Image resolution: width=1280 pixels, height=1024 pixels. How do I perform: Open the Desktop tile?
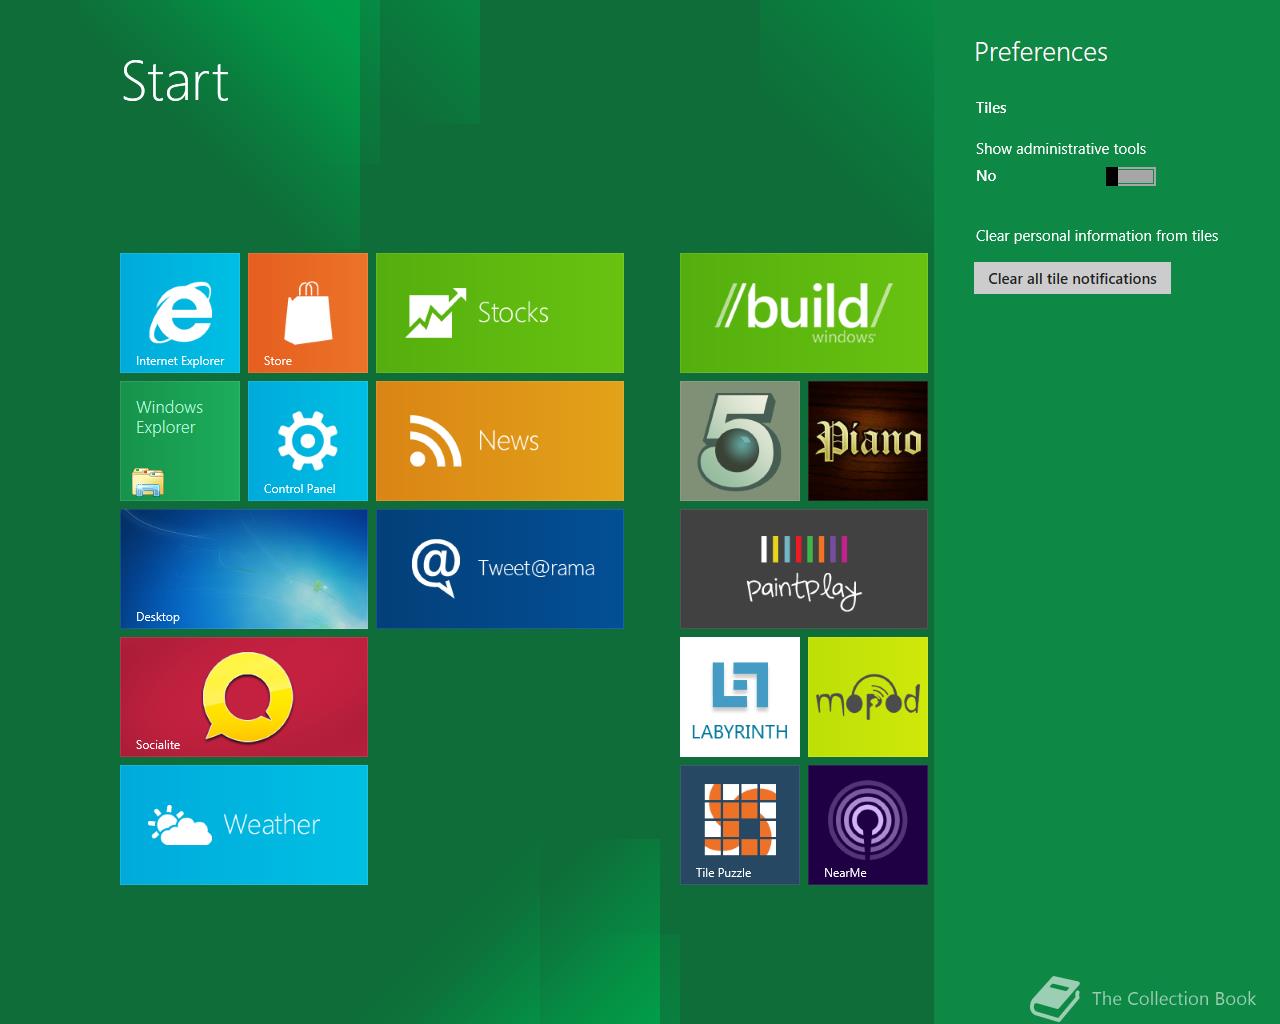(x=244, y=569)
